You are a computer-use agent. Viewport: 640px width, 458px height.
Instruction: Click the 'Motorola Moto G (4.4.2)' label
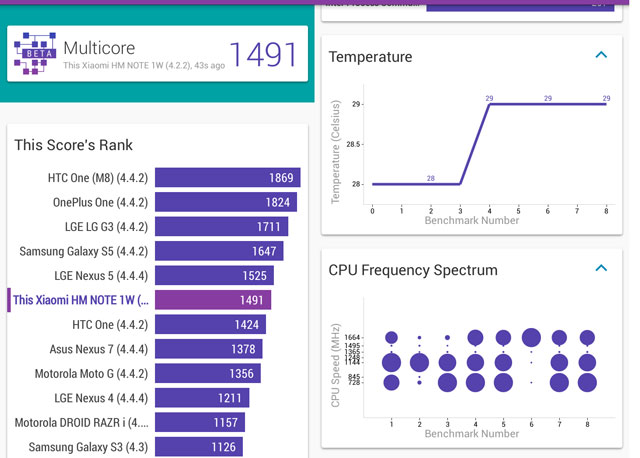coord(91,374)
